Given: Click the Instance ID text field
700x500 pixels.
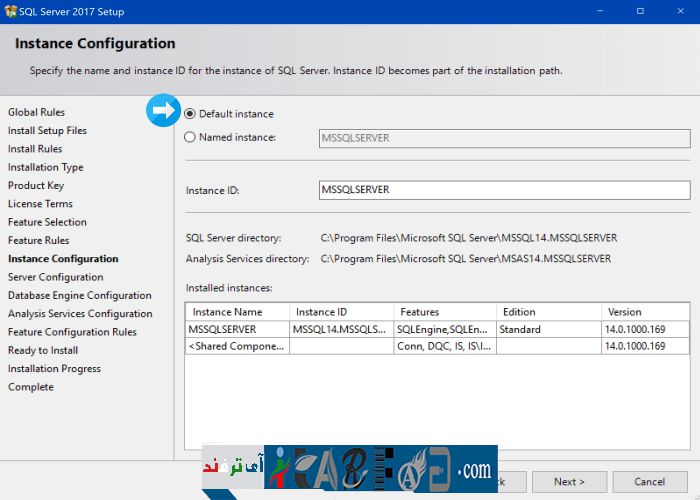Looking at the screenshot, I should pyautogui.click(x=504, y=190).
